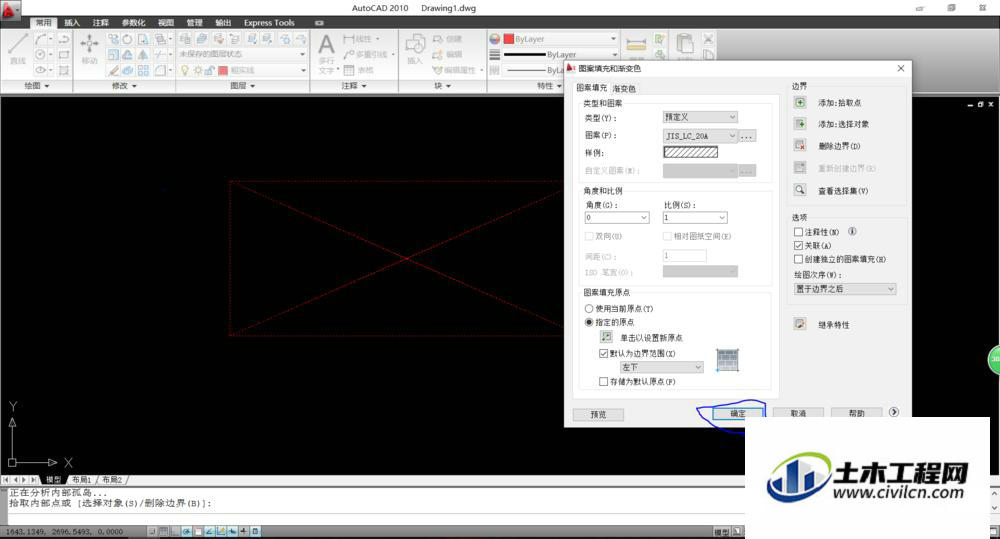Screen dimensions: 1000x539
Task: Open the 左下 origin position dropdown
Action: [x=661, y=367]
